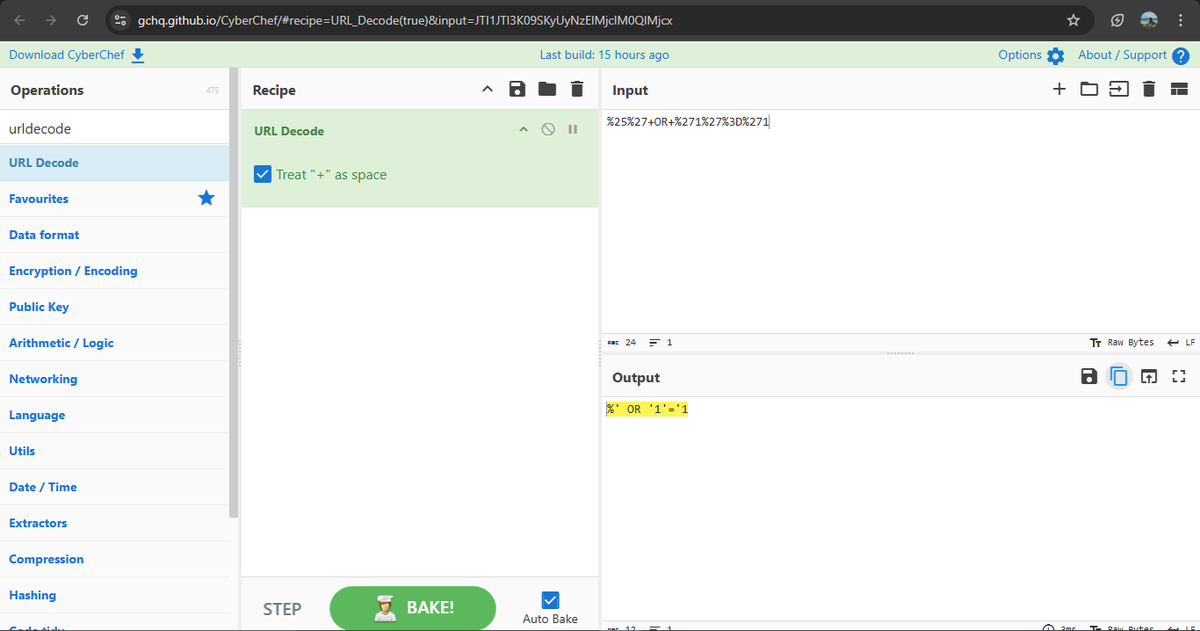This screenshot has width=1200, height=631.
Task: Save output to file
Action: 1089,377
